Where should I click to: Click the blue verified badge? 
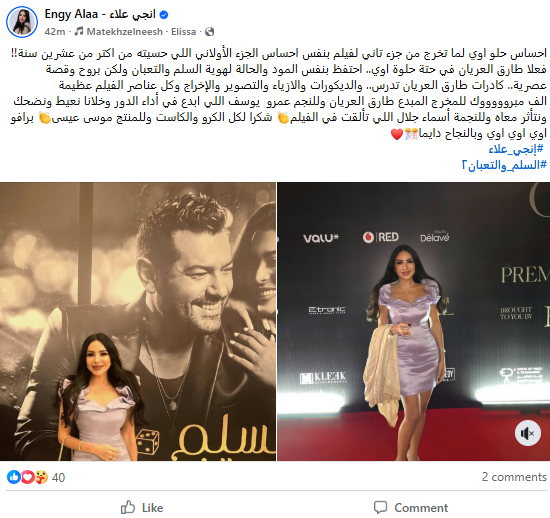tap(164, 15)
